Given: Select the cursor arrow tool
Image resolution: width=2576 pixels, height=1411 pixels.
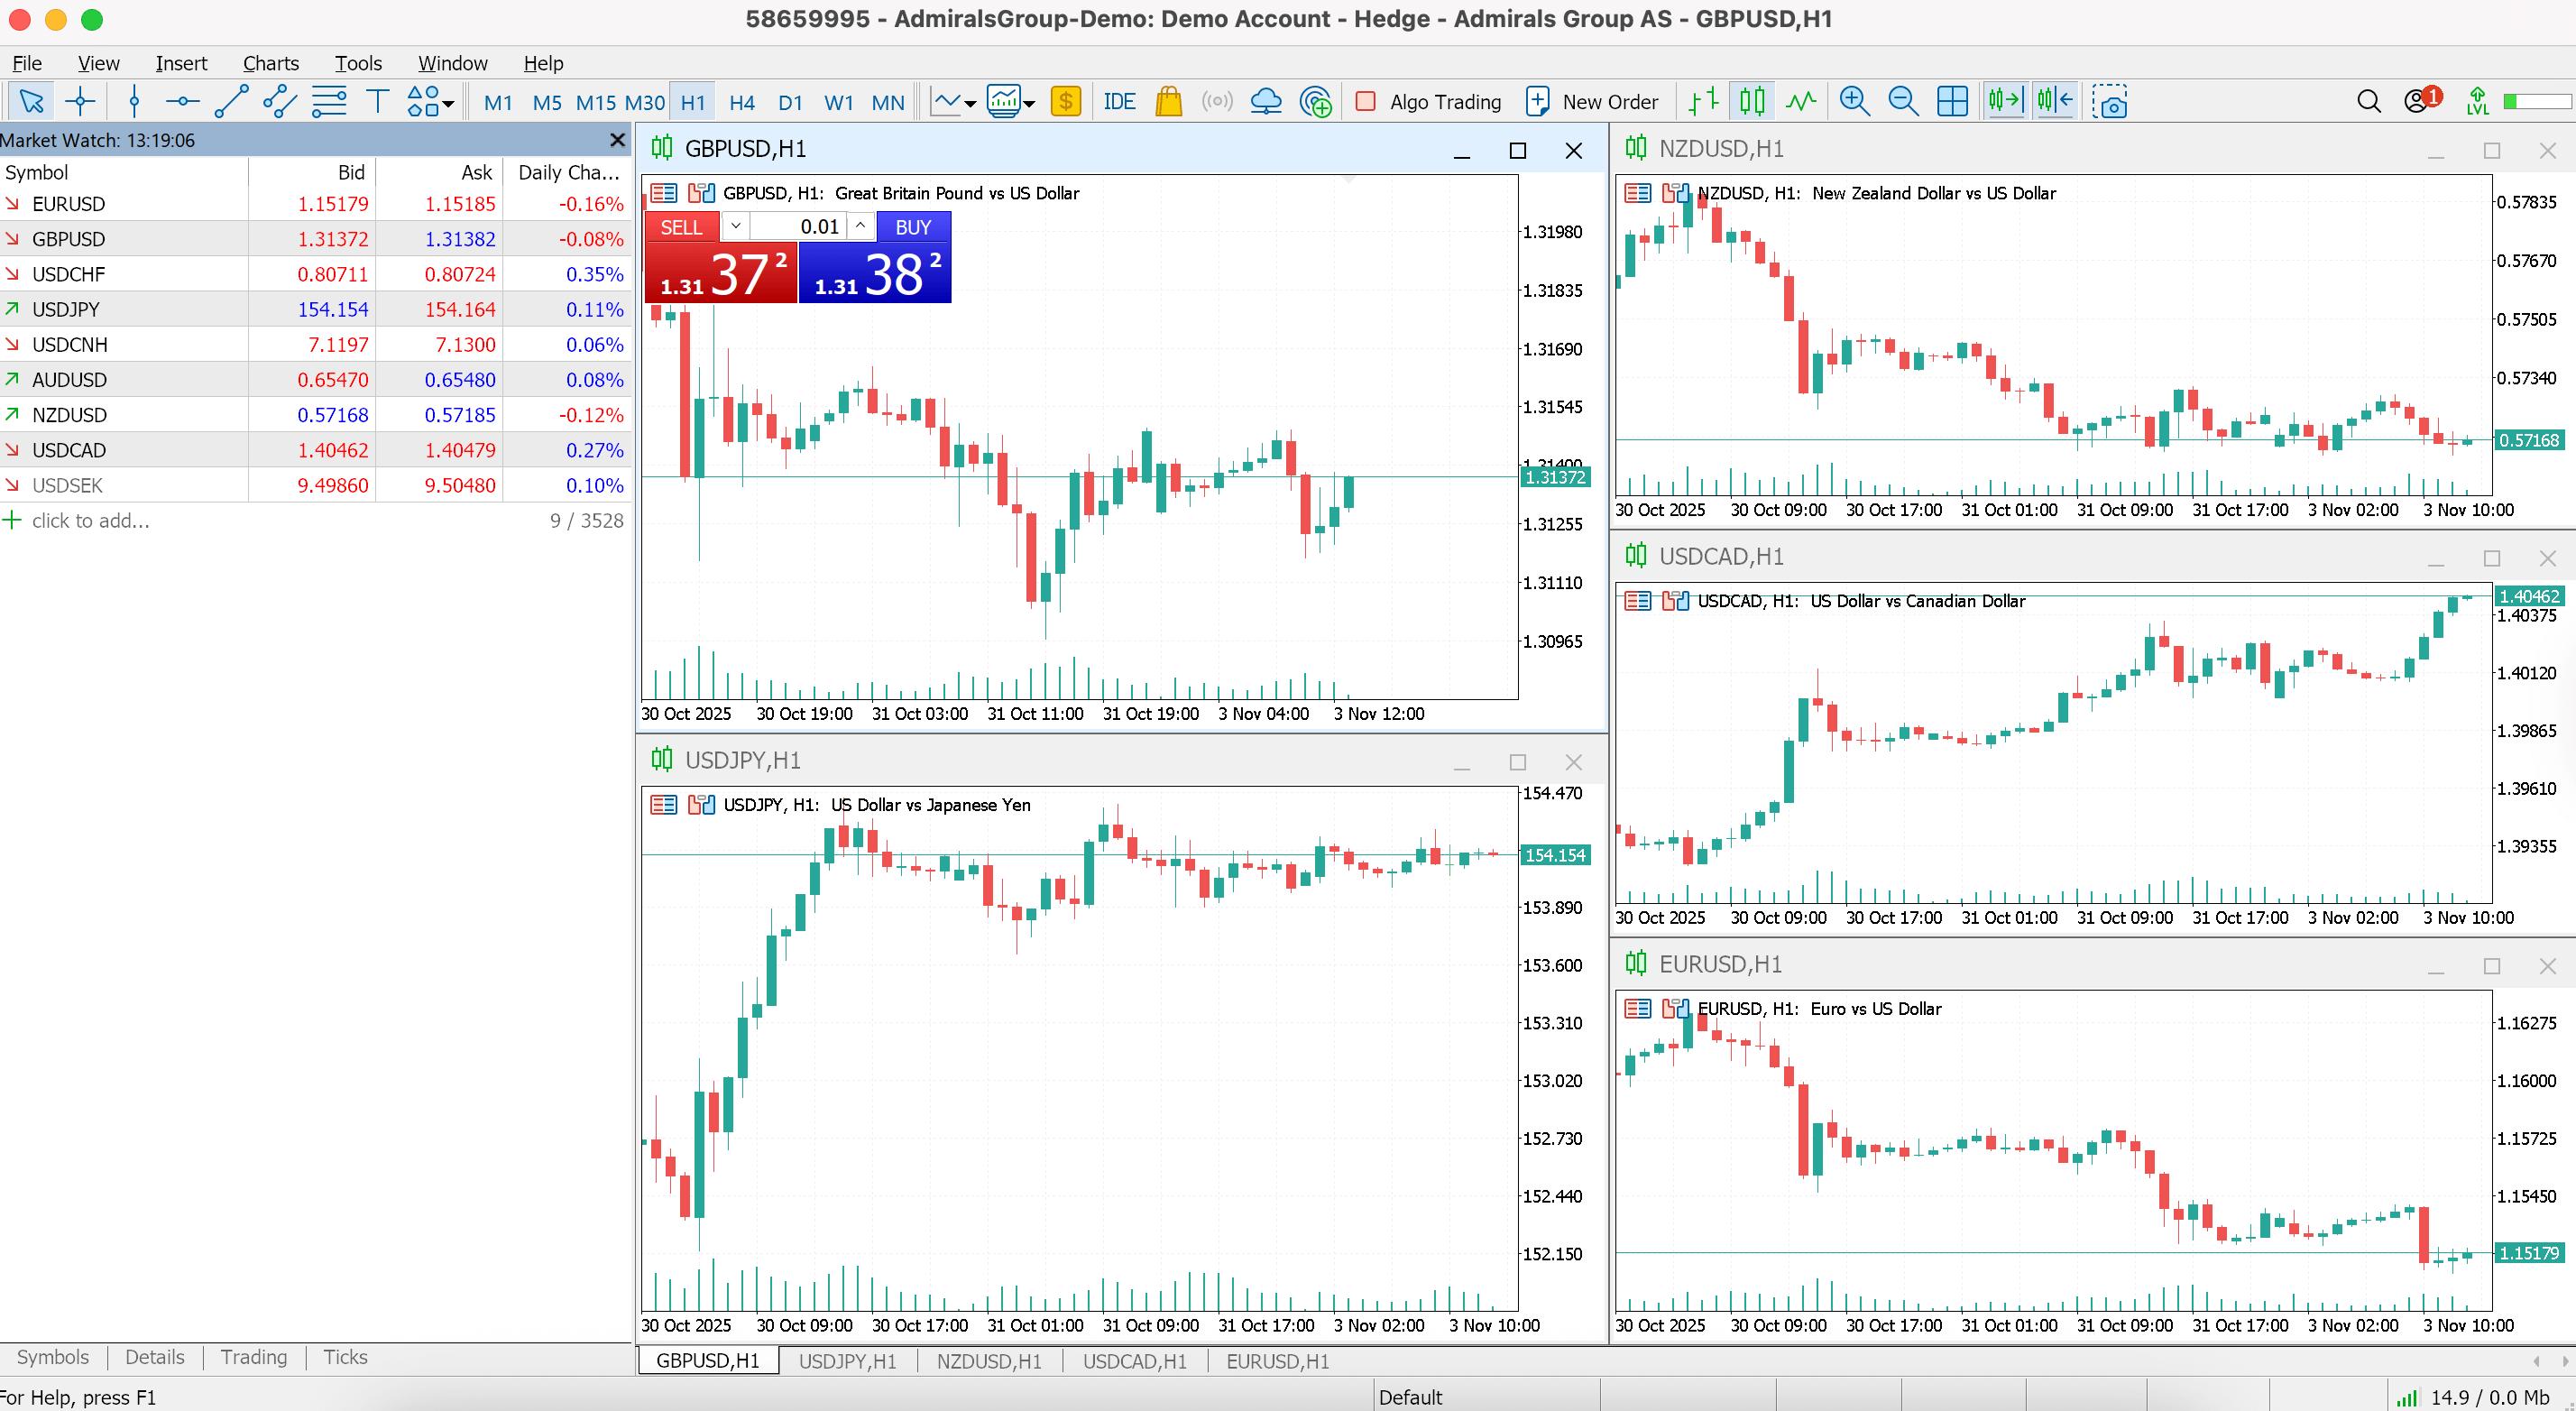Looking at the screenshot, I should 31,101.
